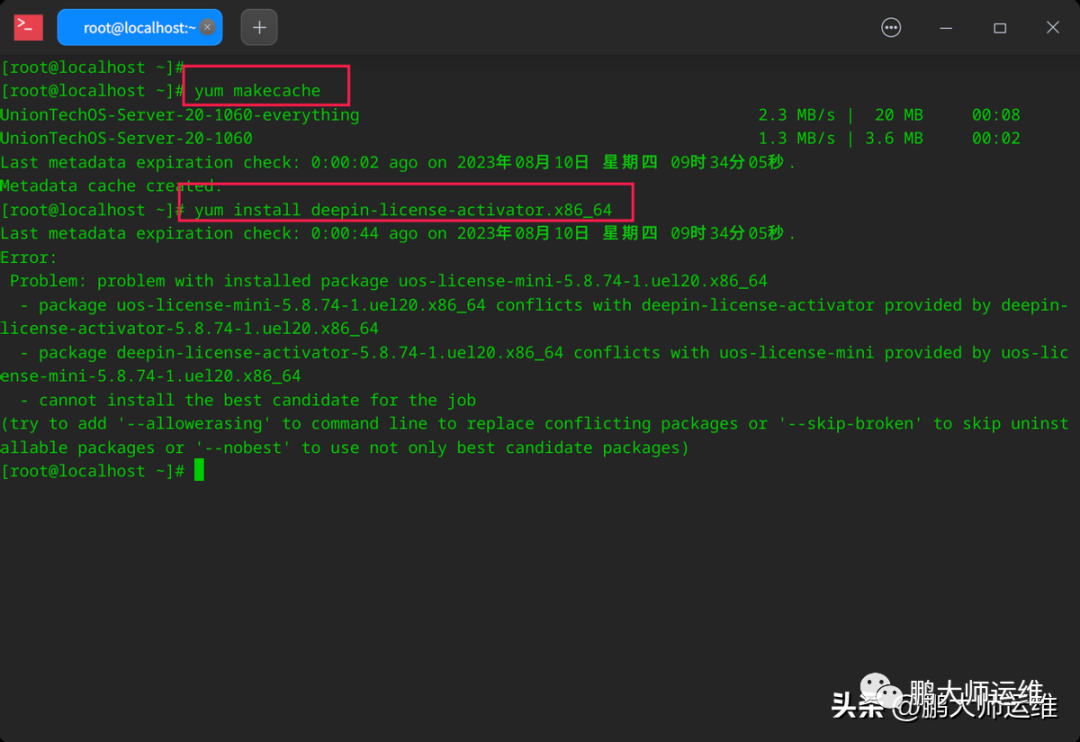1080x742 pixels.
Task: Close the root@localhost:~ tab
Action: pyautogui.click(x=207, y=28)
